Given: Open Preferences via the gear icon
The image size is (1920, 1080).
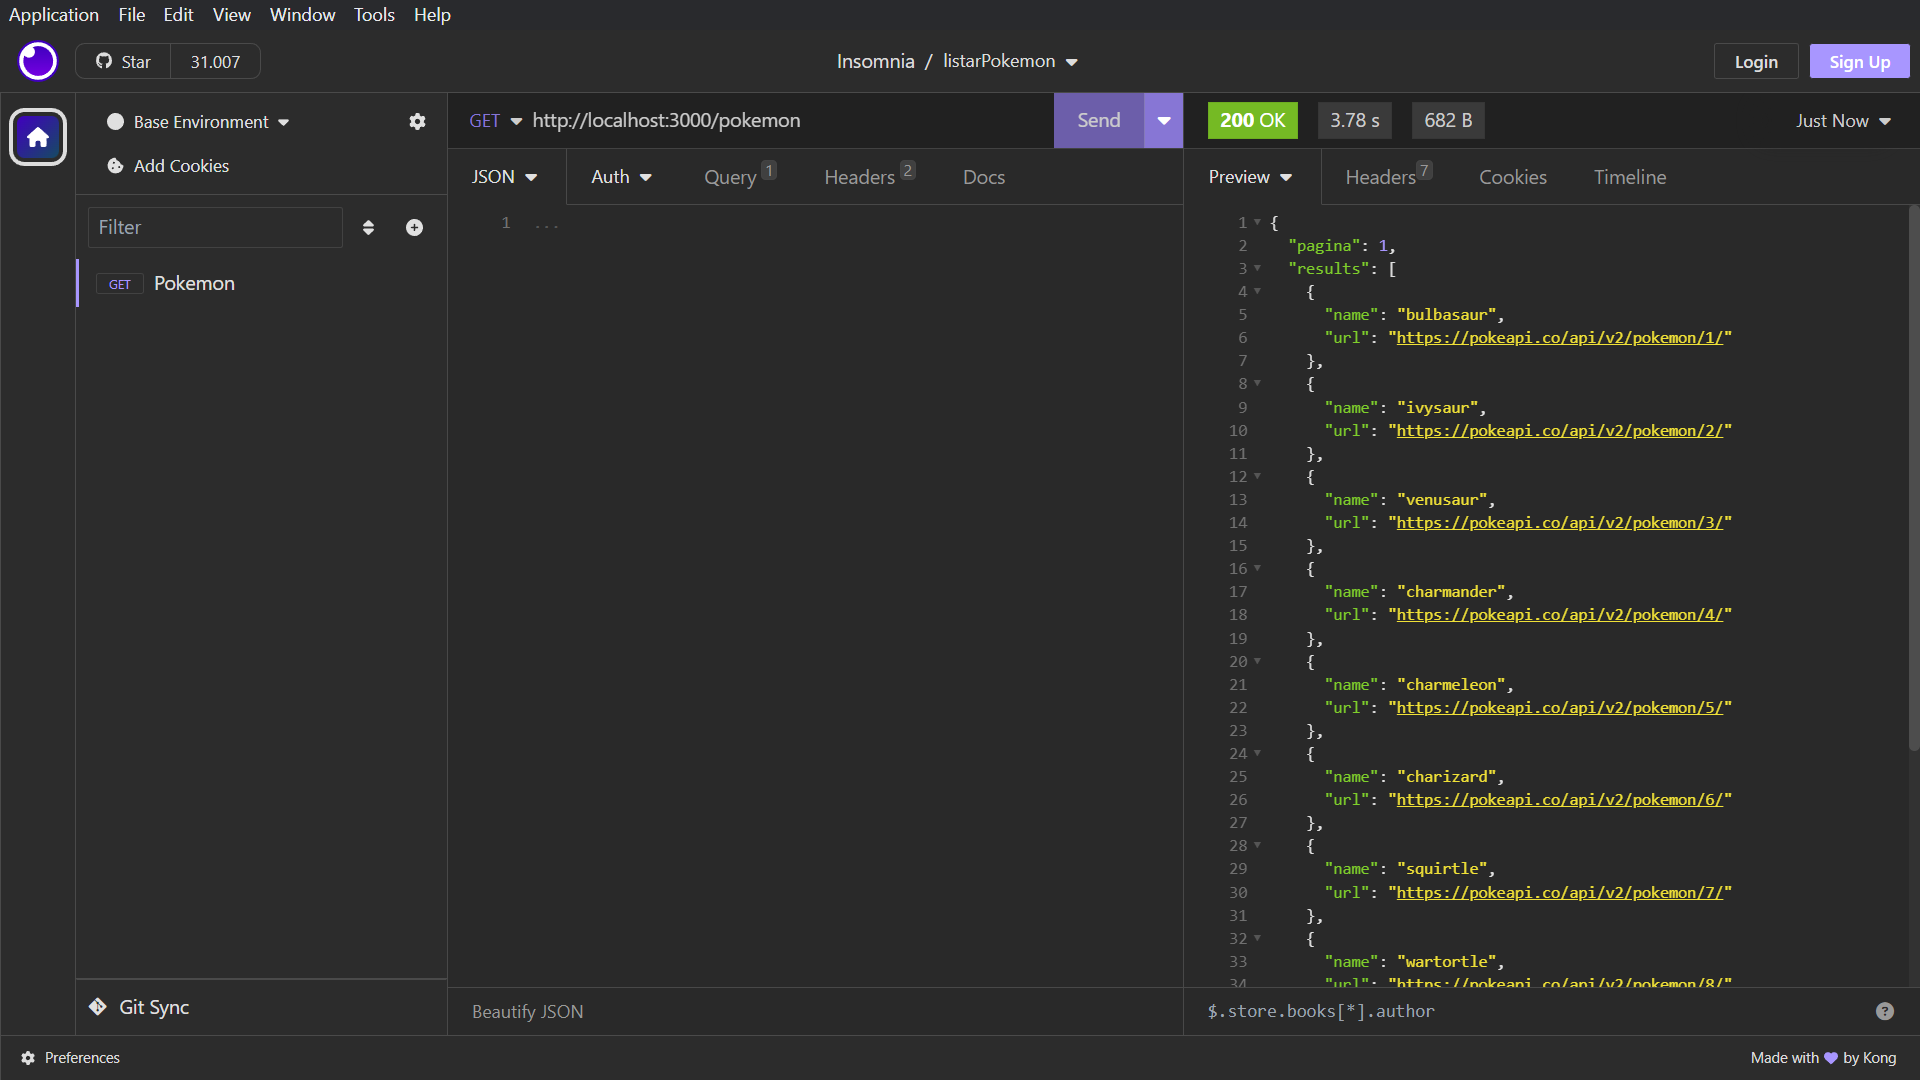Looking at the screenshot, I should coord(28,1057).
